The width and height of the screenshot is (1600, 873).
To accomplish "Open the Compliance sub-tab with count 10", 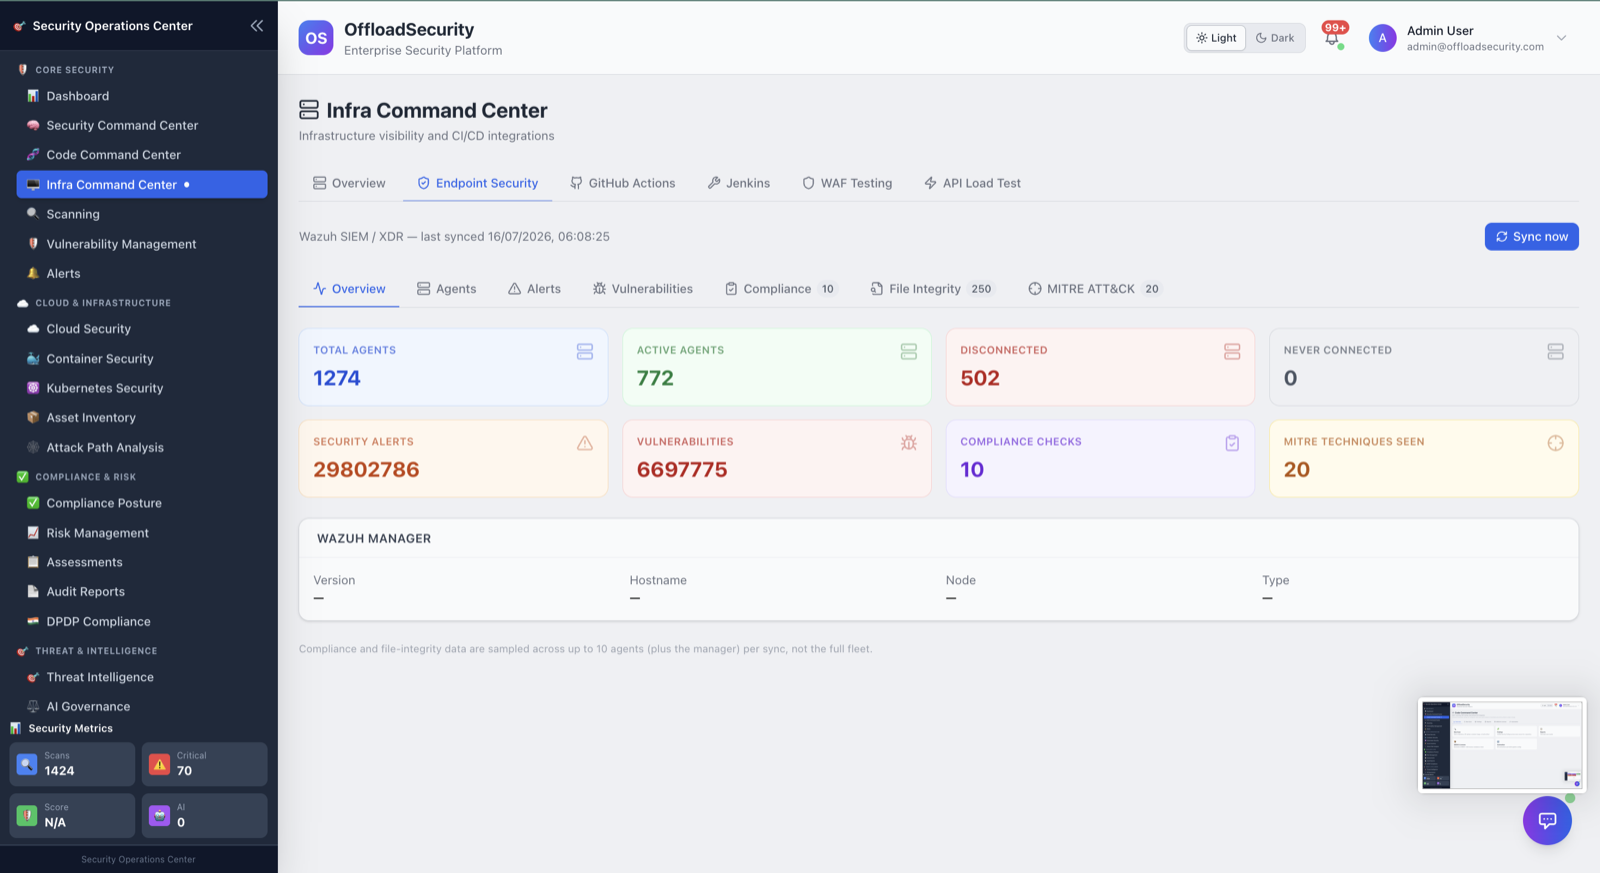I will point(780,289).
